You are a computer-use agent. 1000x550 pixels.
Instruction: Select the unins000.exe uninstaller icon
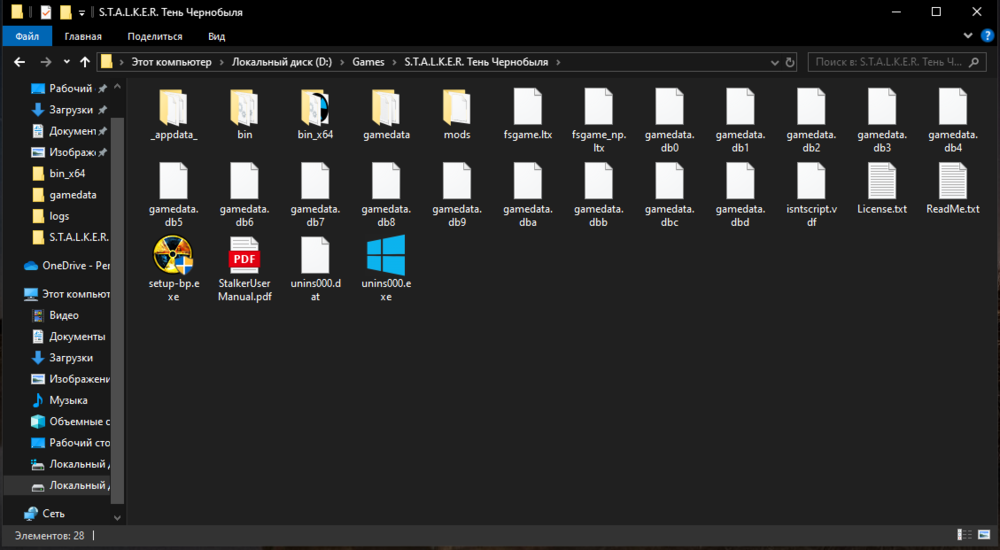[385, 257]
